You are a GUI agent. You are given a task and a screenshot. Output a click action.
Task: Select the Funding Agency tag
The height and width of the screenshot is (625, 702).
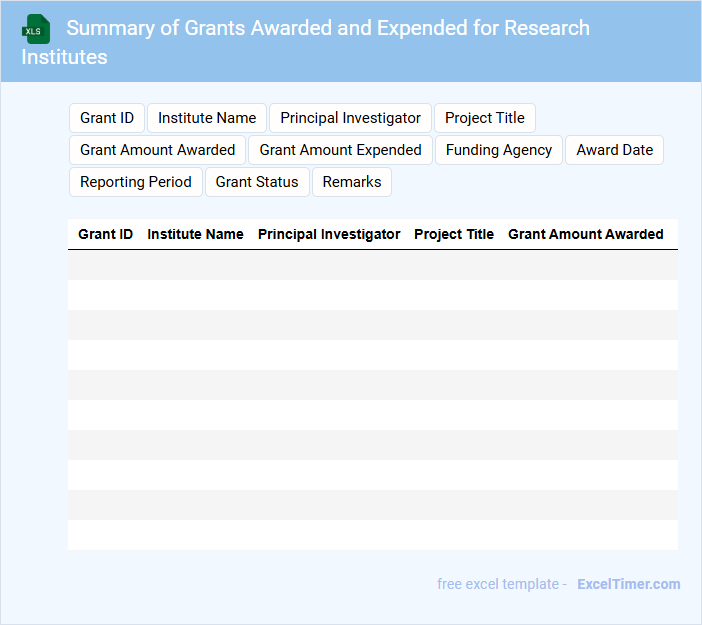[x=498, y=150]
